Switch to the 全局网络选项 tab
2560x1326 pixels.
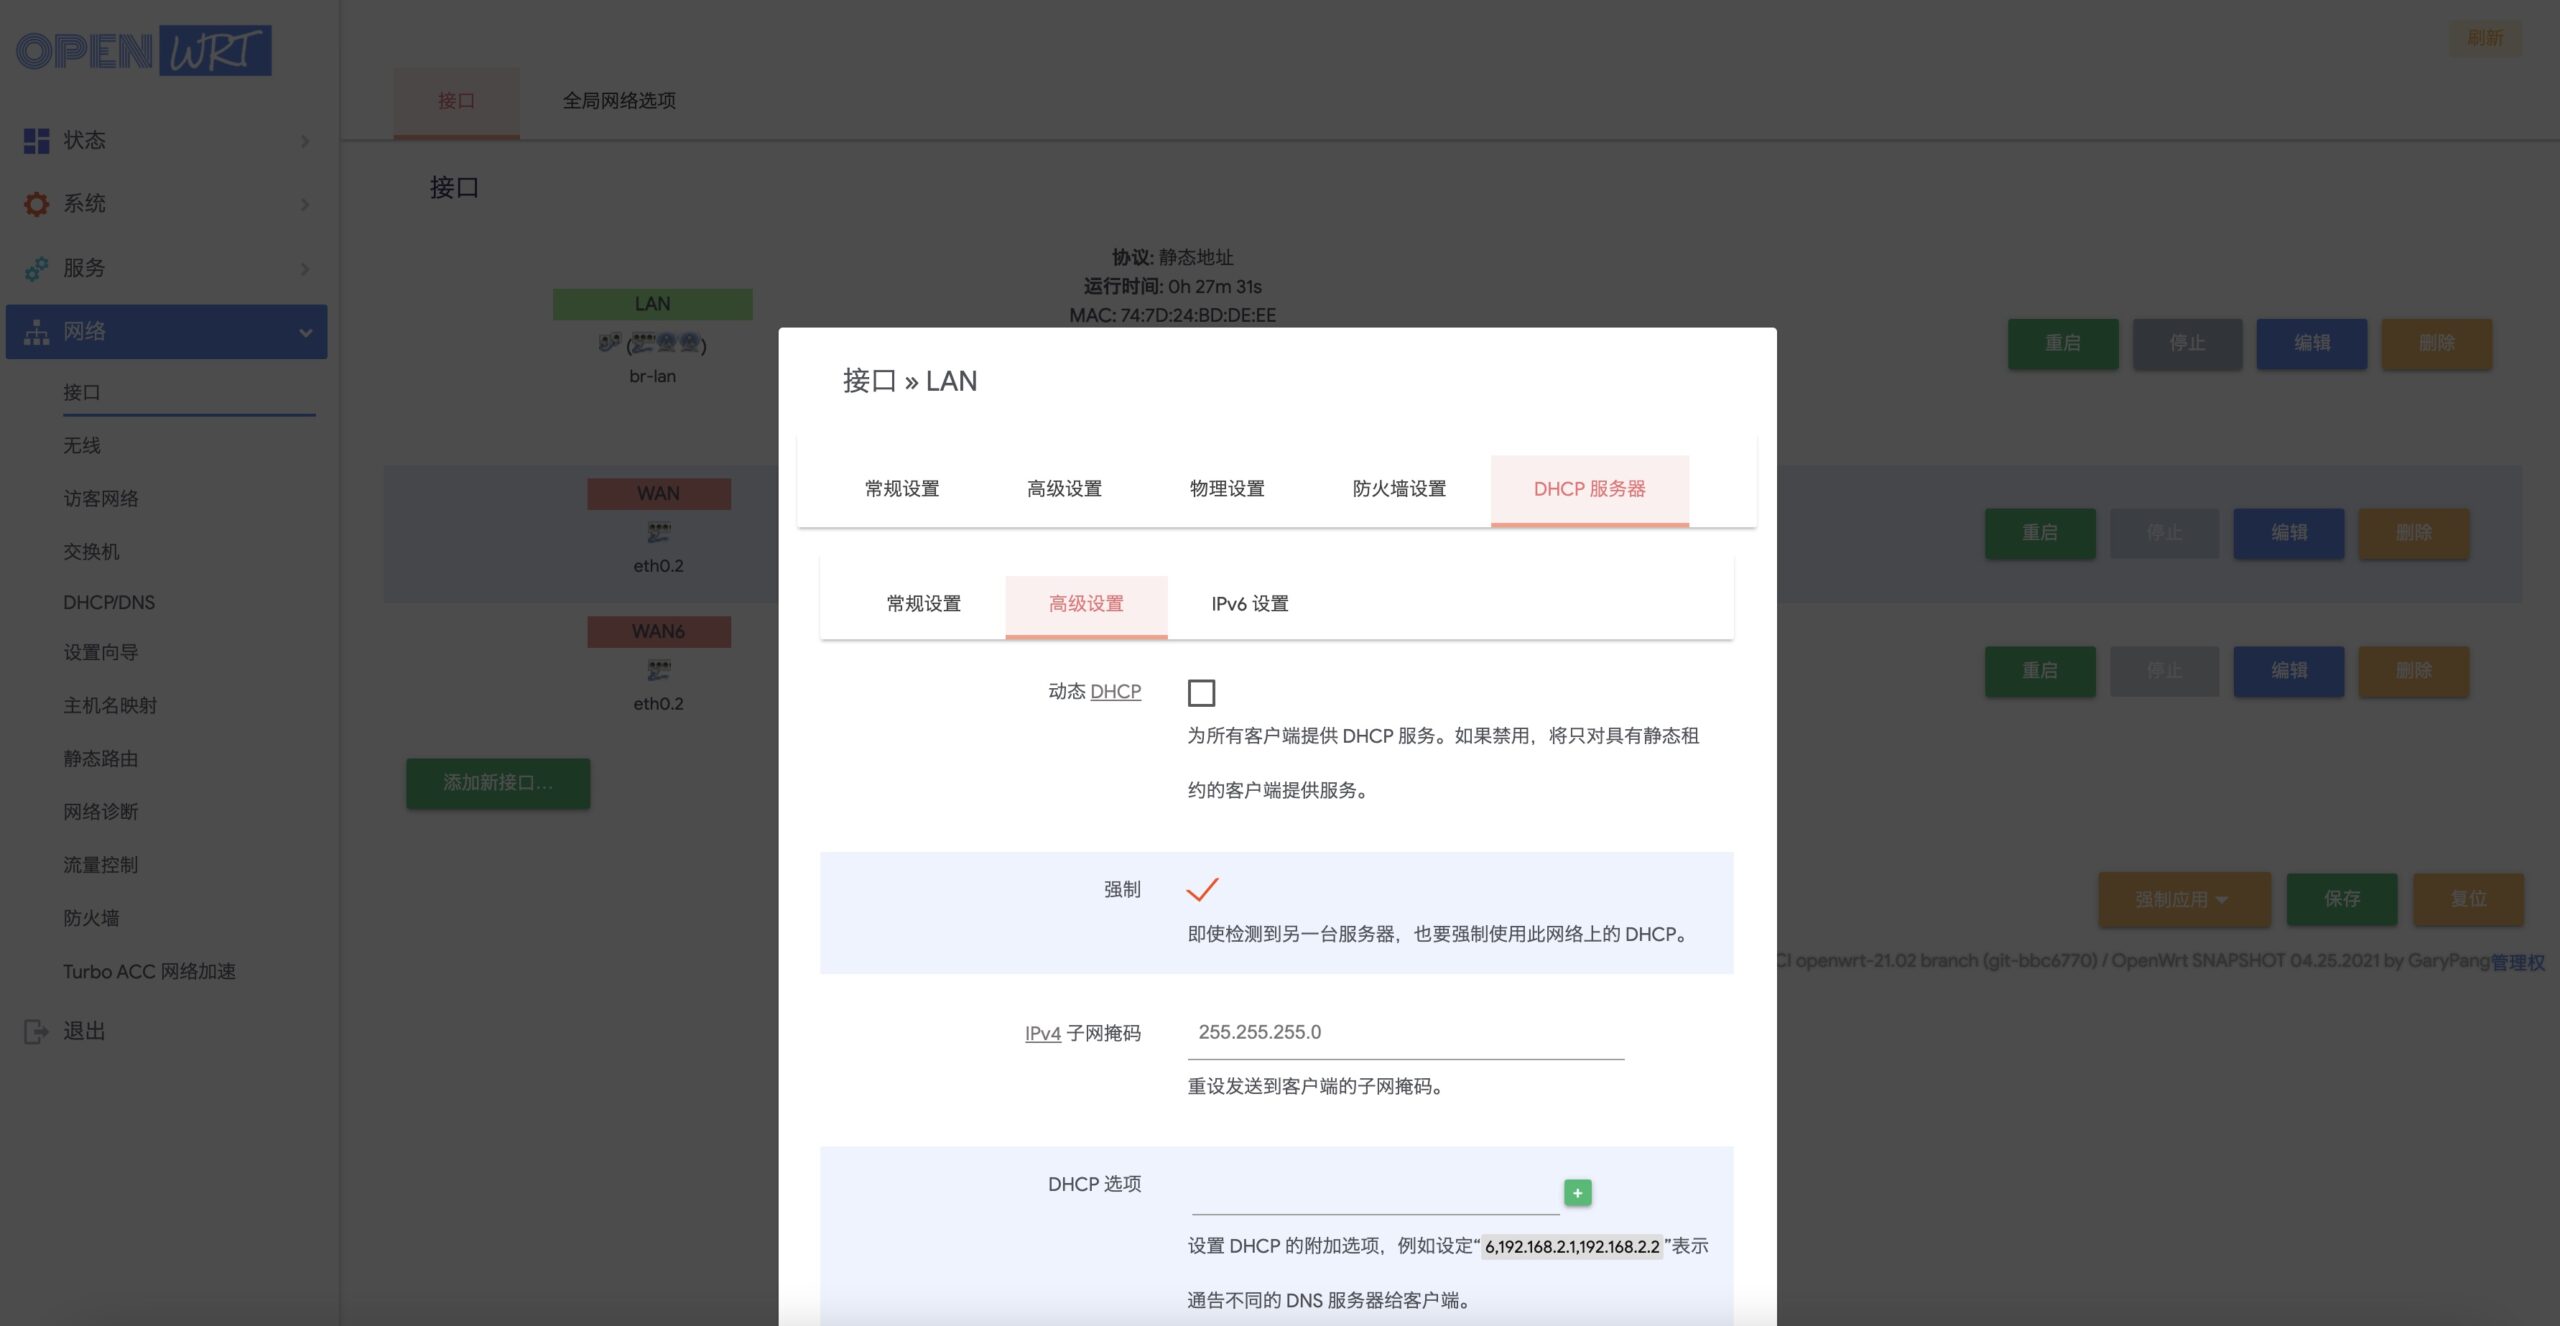click(x=620, y=101)
